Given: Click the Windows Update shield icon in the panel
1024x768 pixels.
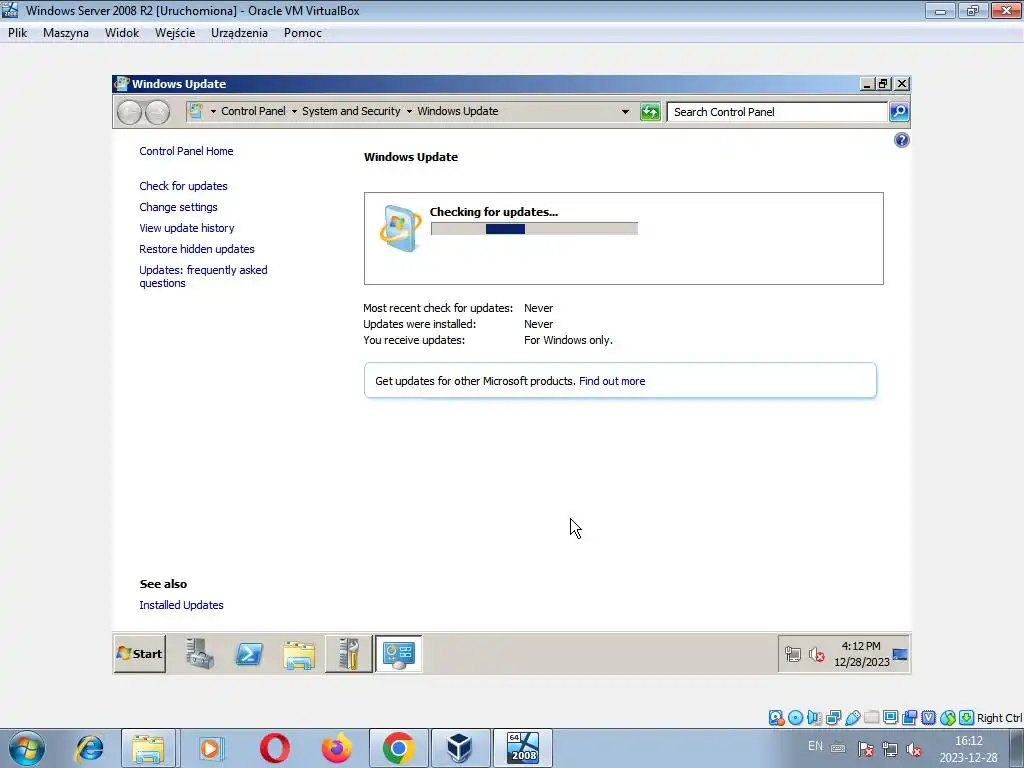Looking at the screenshot, I should (x=400, y=229).
